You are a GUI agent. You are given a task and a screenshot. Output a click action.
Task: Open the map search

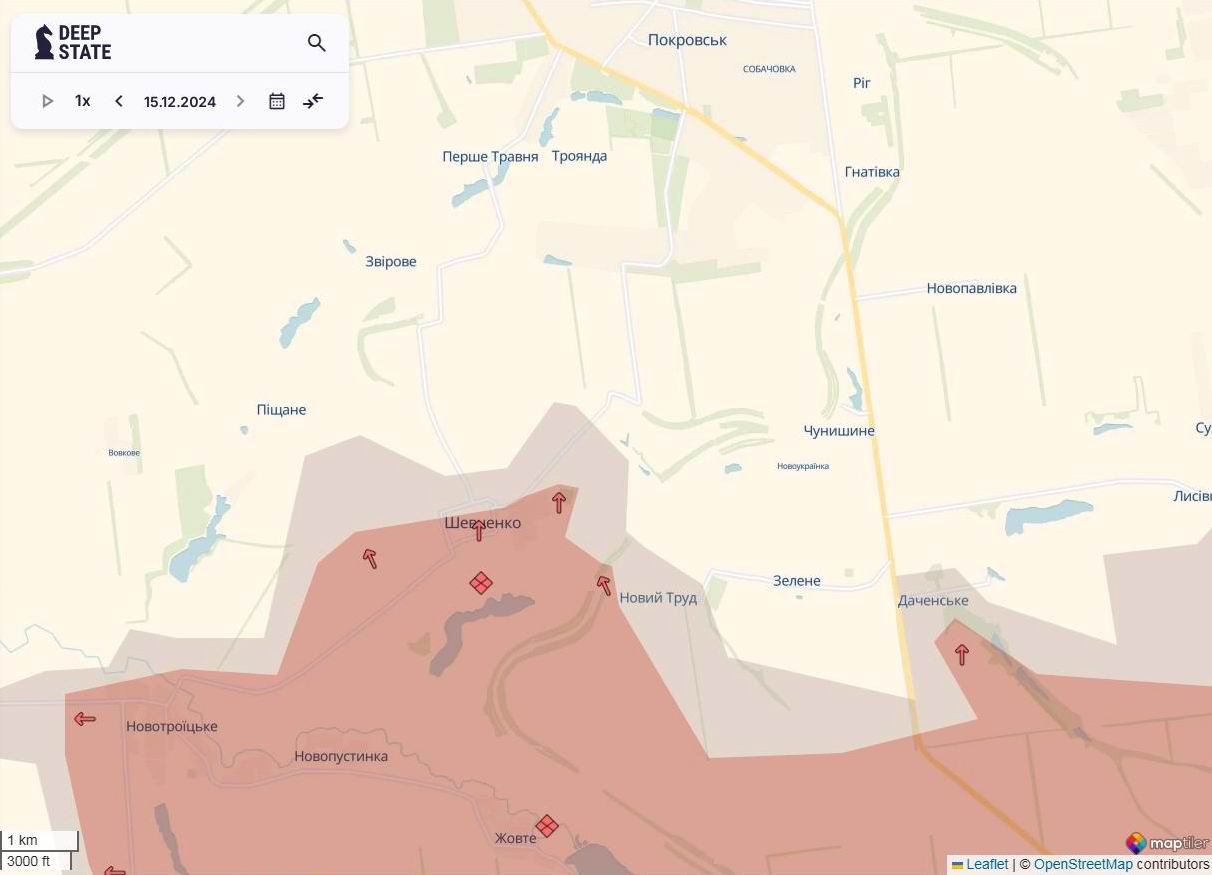click(317, 43)
